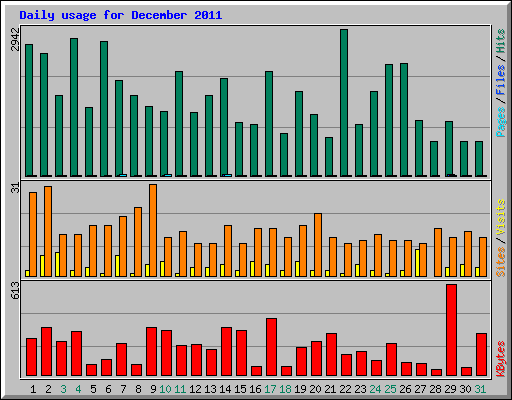Click the red KBytes bar for day 17
Screen dimensions: 512x400
click(272, 347)
